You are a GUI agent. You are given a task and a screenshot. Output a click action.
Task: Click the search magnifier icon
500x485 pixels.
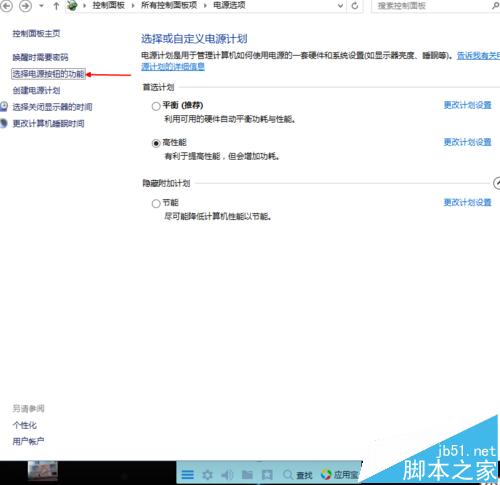(x=495, y=6)
